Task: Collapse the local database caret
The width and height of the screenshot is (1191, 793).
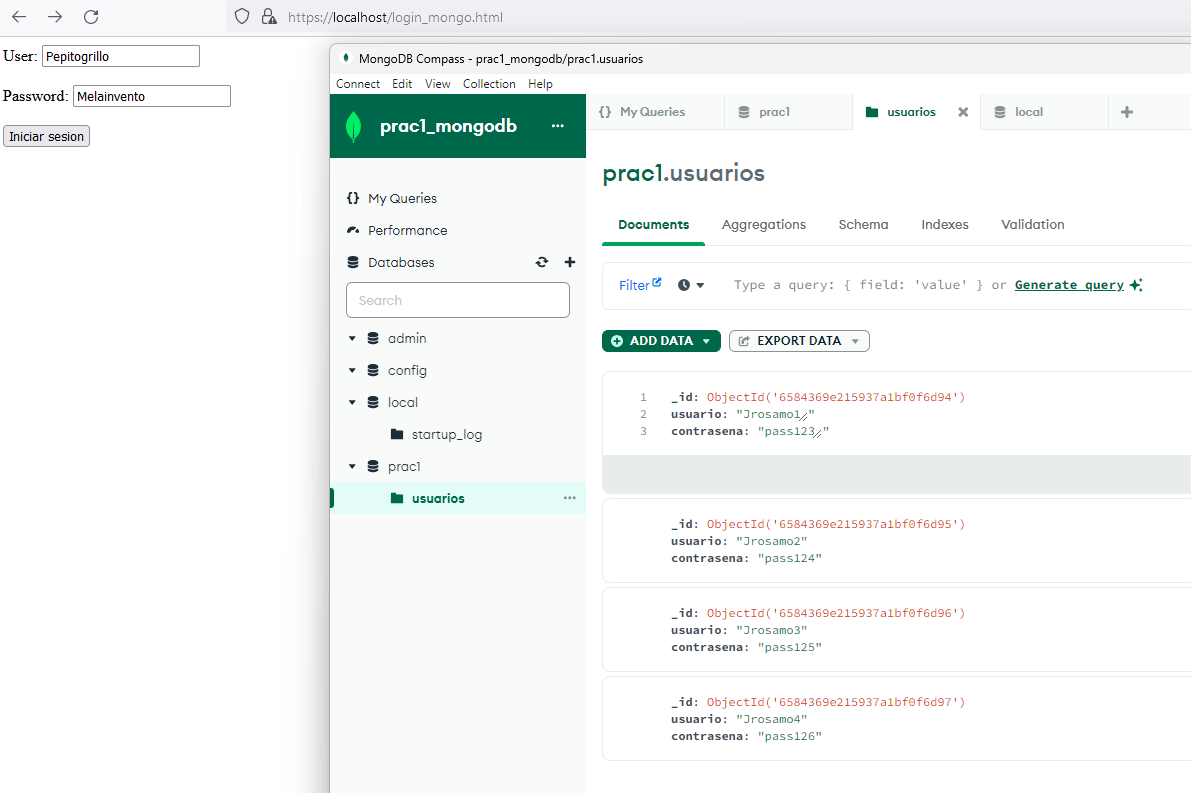Action: coord(352,402)
